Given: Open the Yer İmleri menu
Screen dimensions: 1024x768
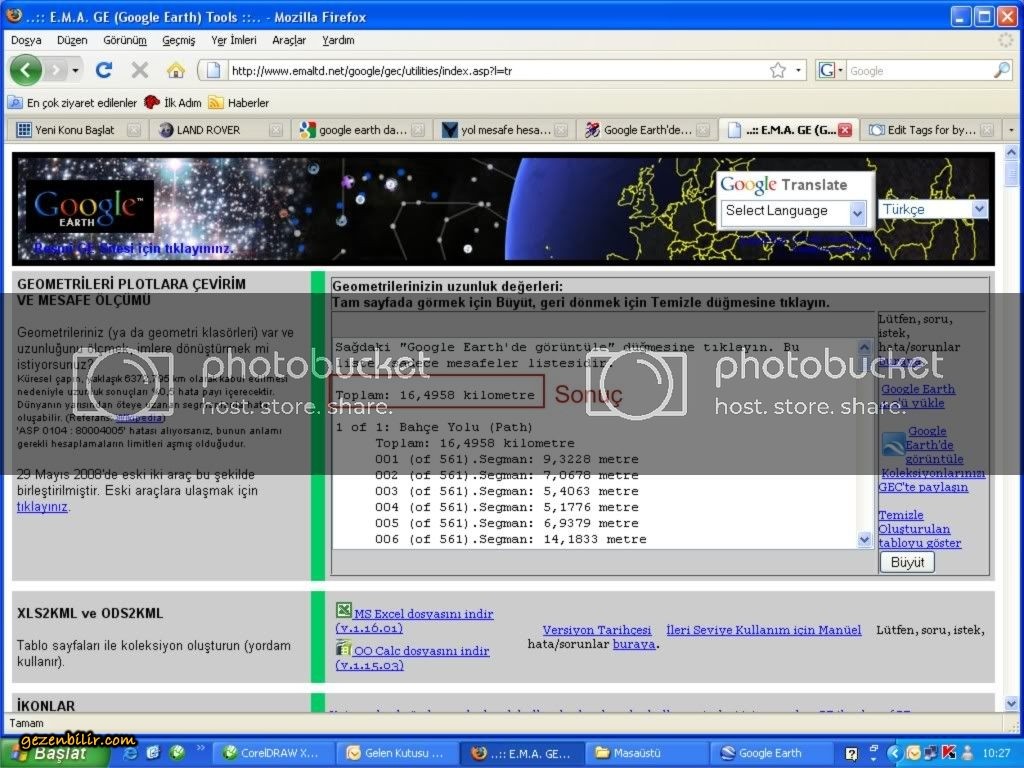Looking at the screenshot, I should [234, 40].
